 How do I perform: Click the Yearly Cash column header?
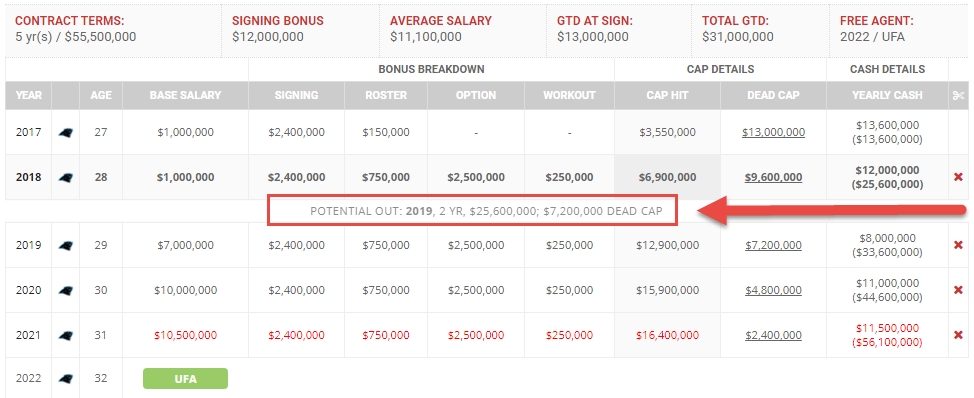point(887,96)
